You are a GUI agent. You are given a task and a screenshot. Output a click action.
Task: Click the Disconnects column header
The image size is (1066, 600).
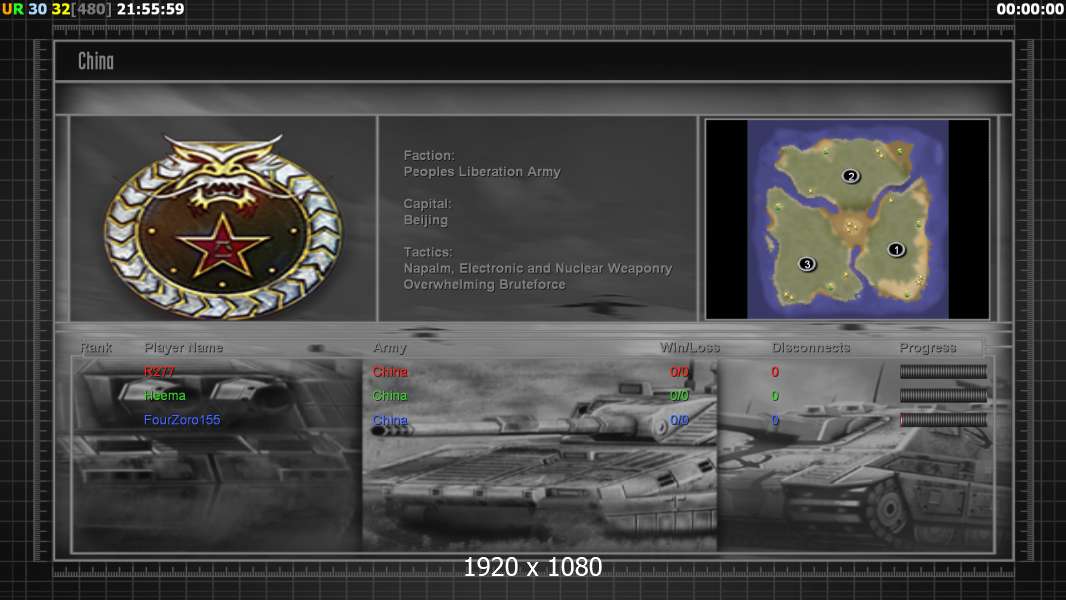[810, 347]
